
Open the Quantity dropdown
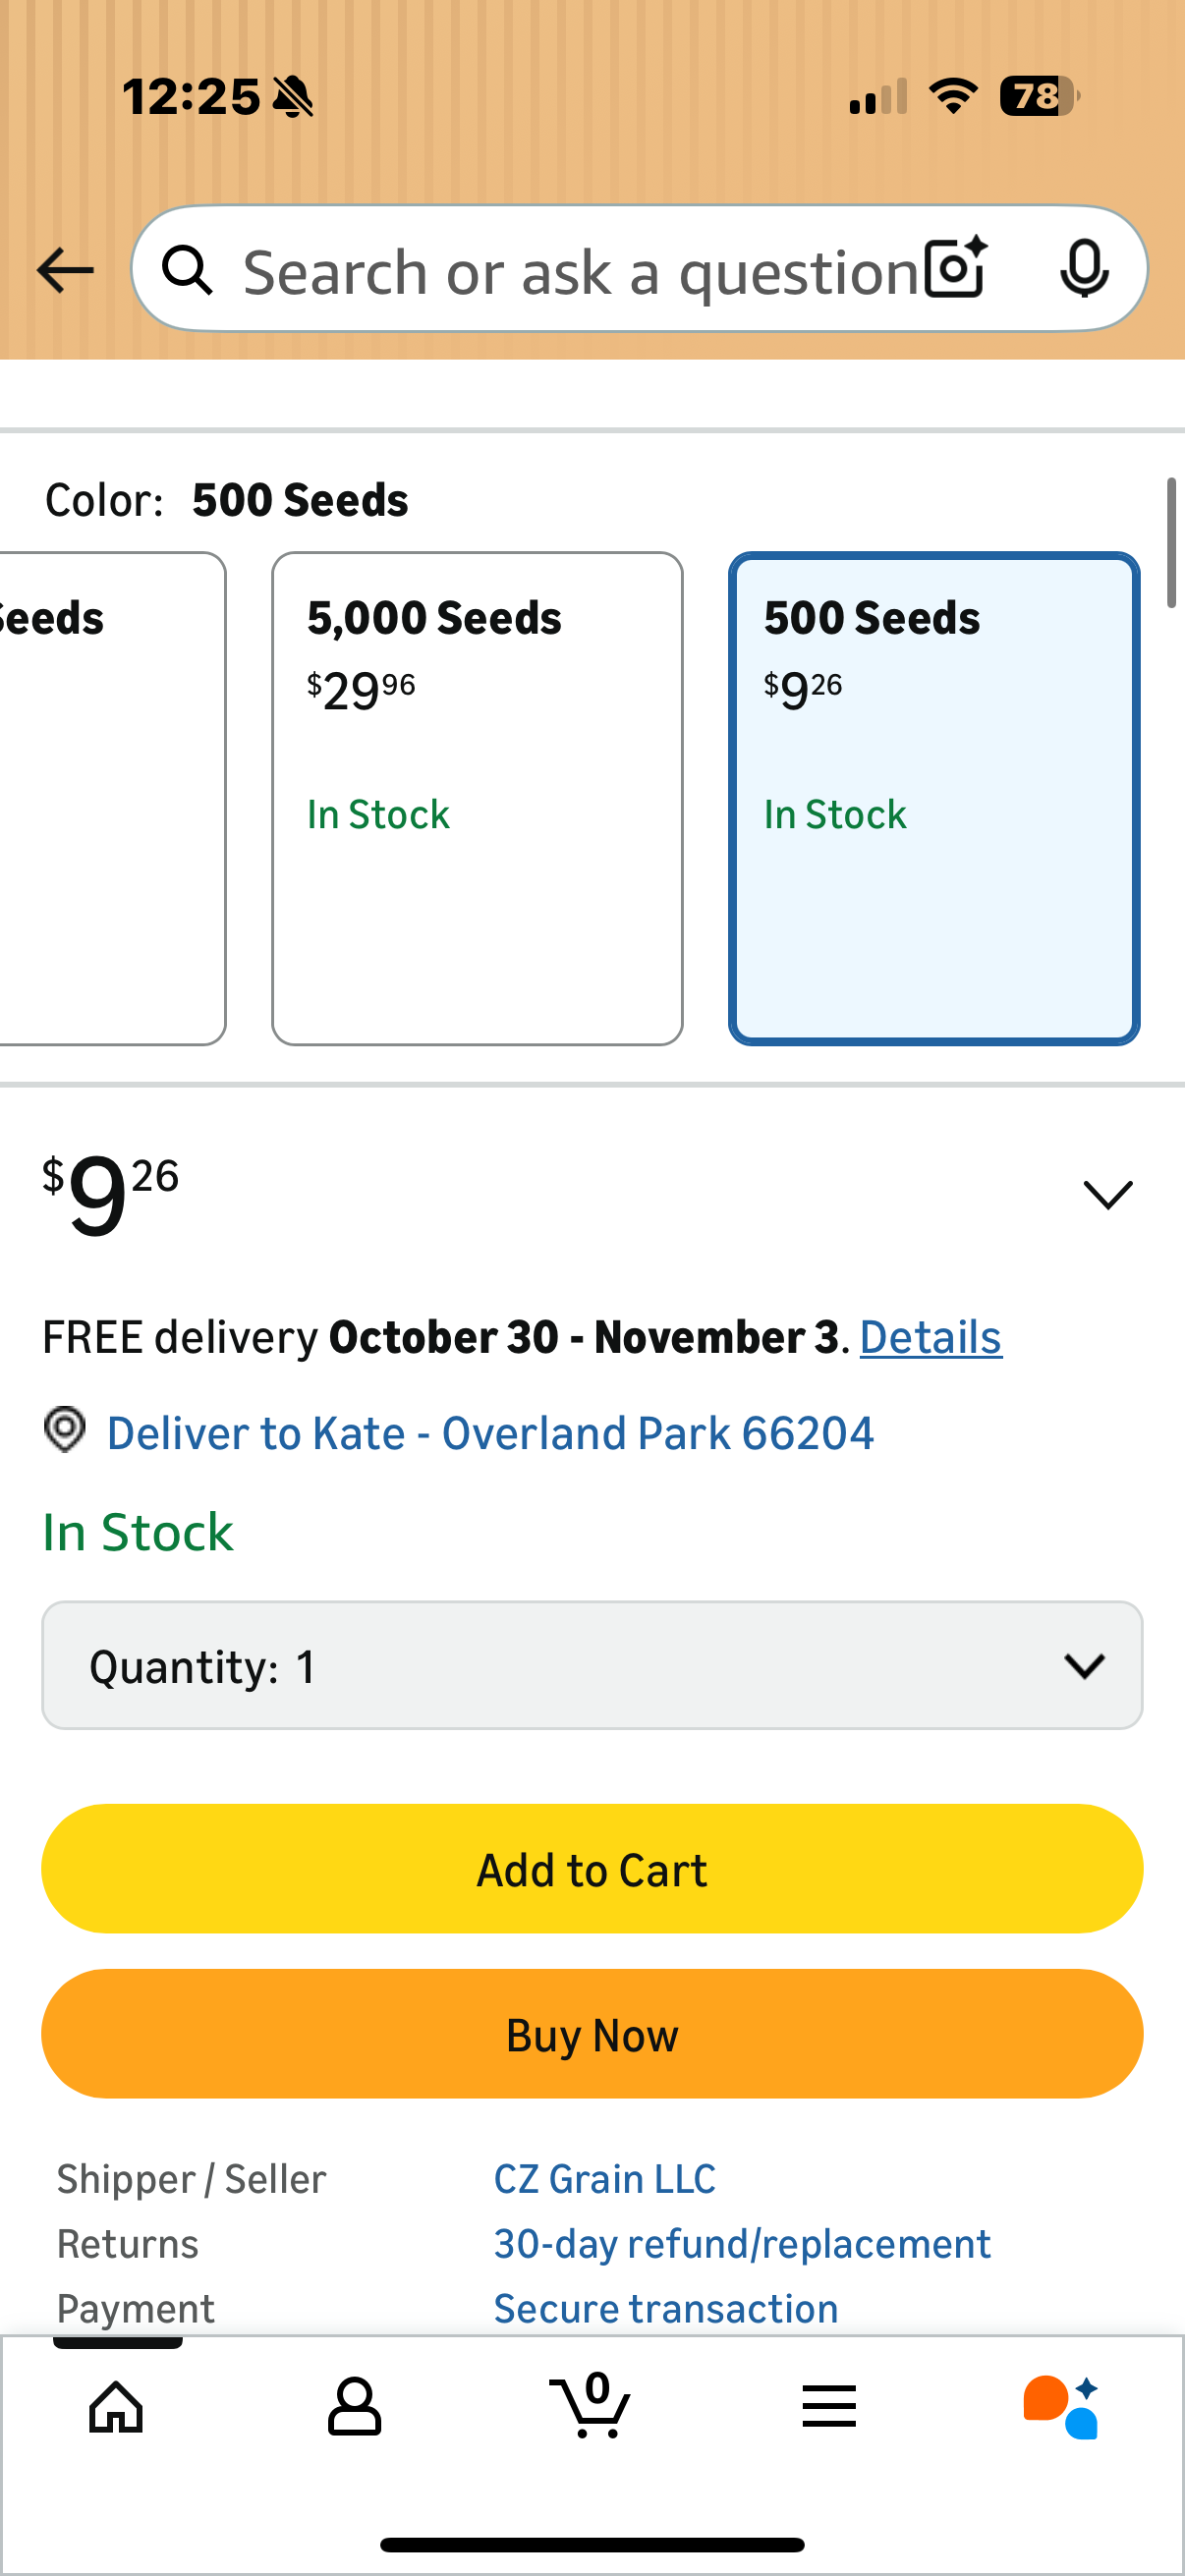point(592,1665)
